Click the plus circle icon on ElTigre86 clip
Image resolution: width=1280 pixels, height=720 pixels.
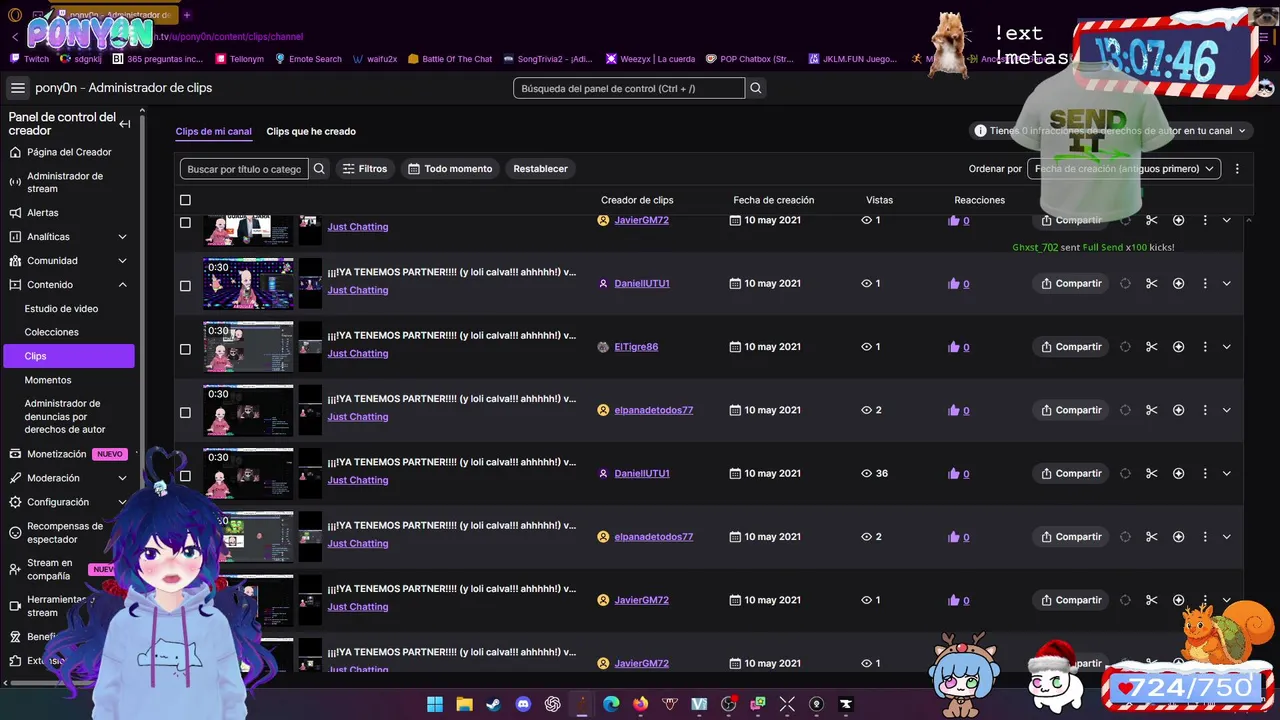(1178, 347)
